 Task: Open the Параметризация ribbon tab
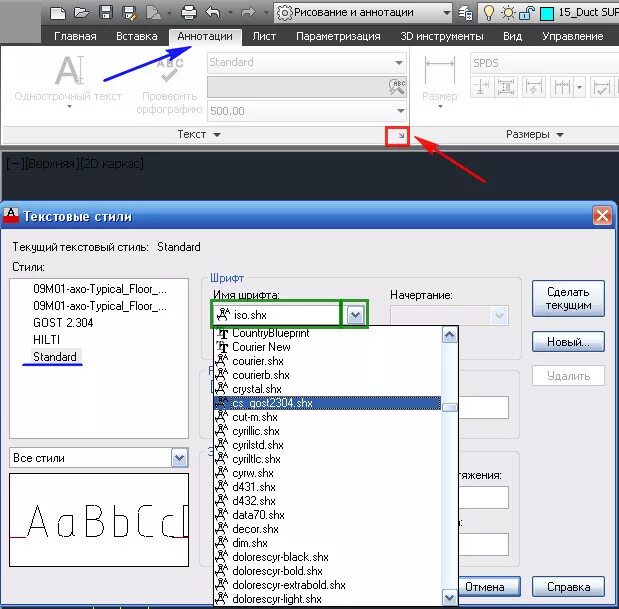(338, 36)
